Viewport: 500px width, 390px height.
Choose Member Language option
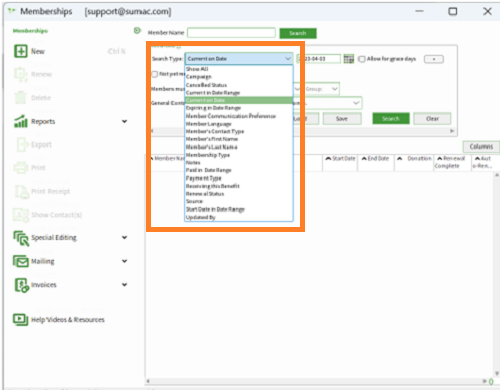[239, 124]
